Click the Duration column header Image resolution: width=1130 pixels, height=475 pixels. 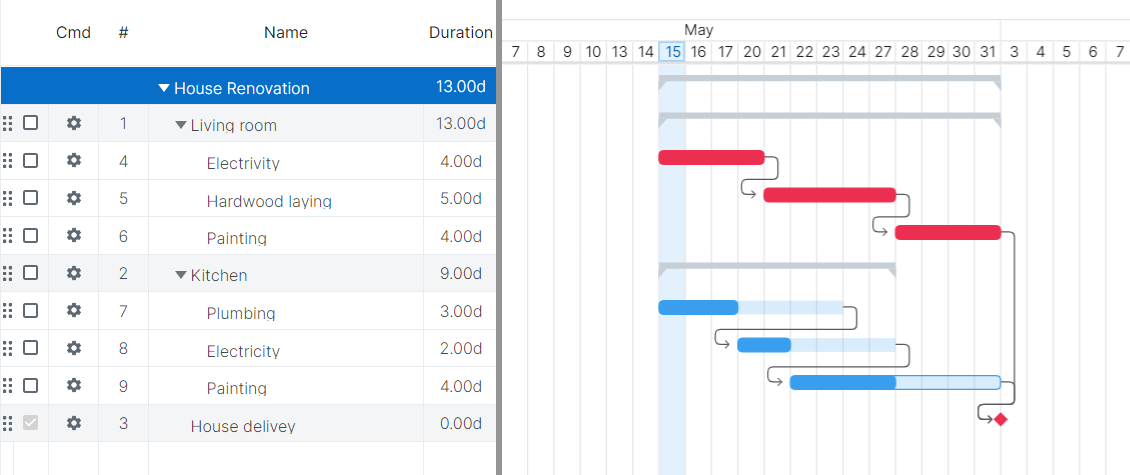(460, 32)
